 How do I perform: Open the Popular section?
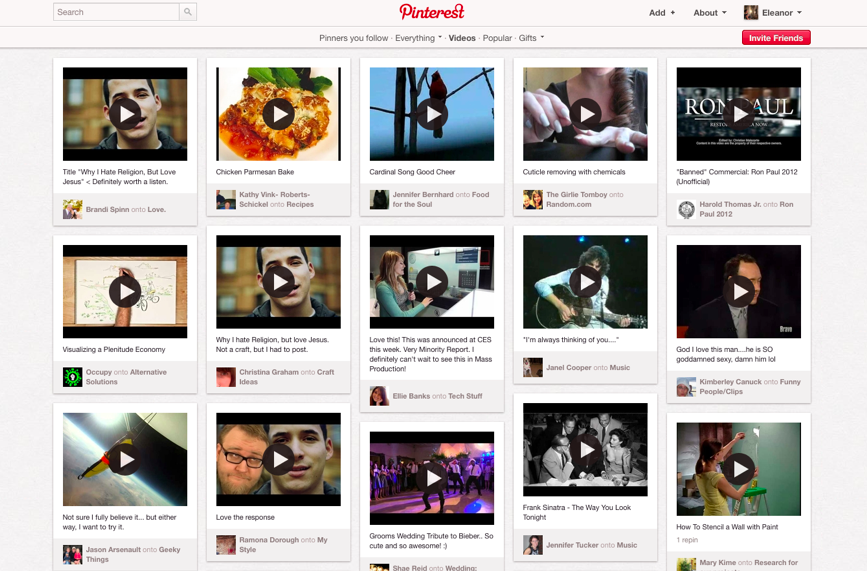click(x=497, y=38)
